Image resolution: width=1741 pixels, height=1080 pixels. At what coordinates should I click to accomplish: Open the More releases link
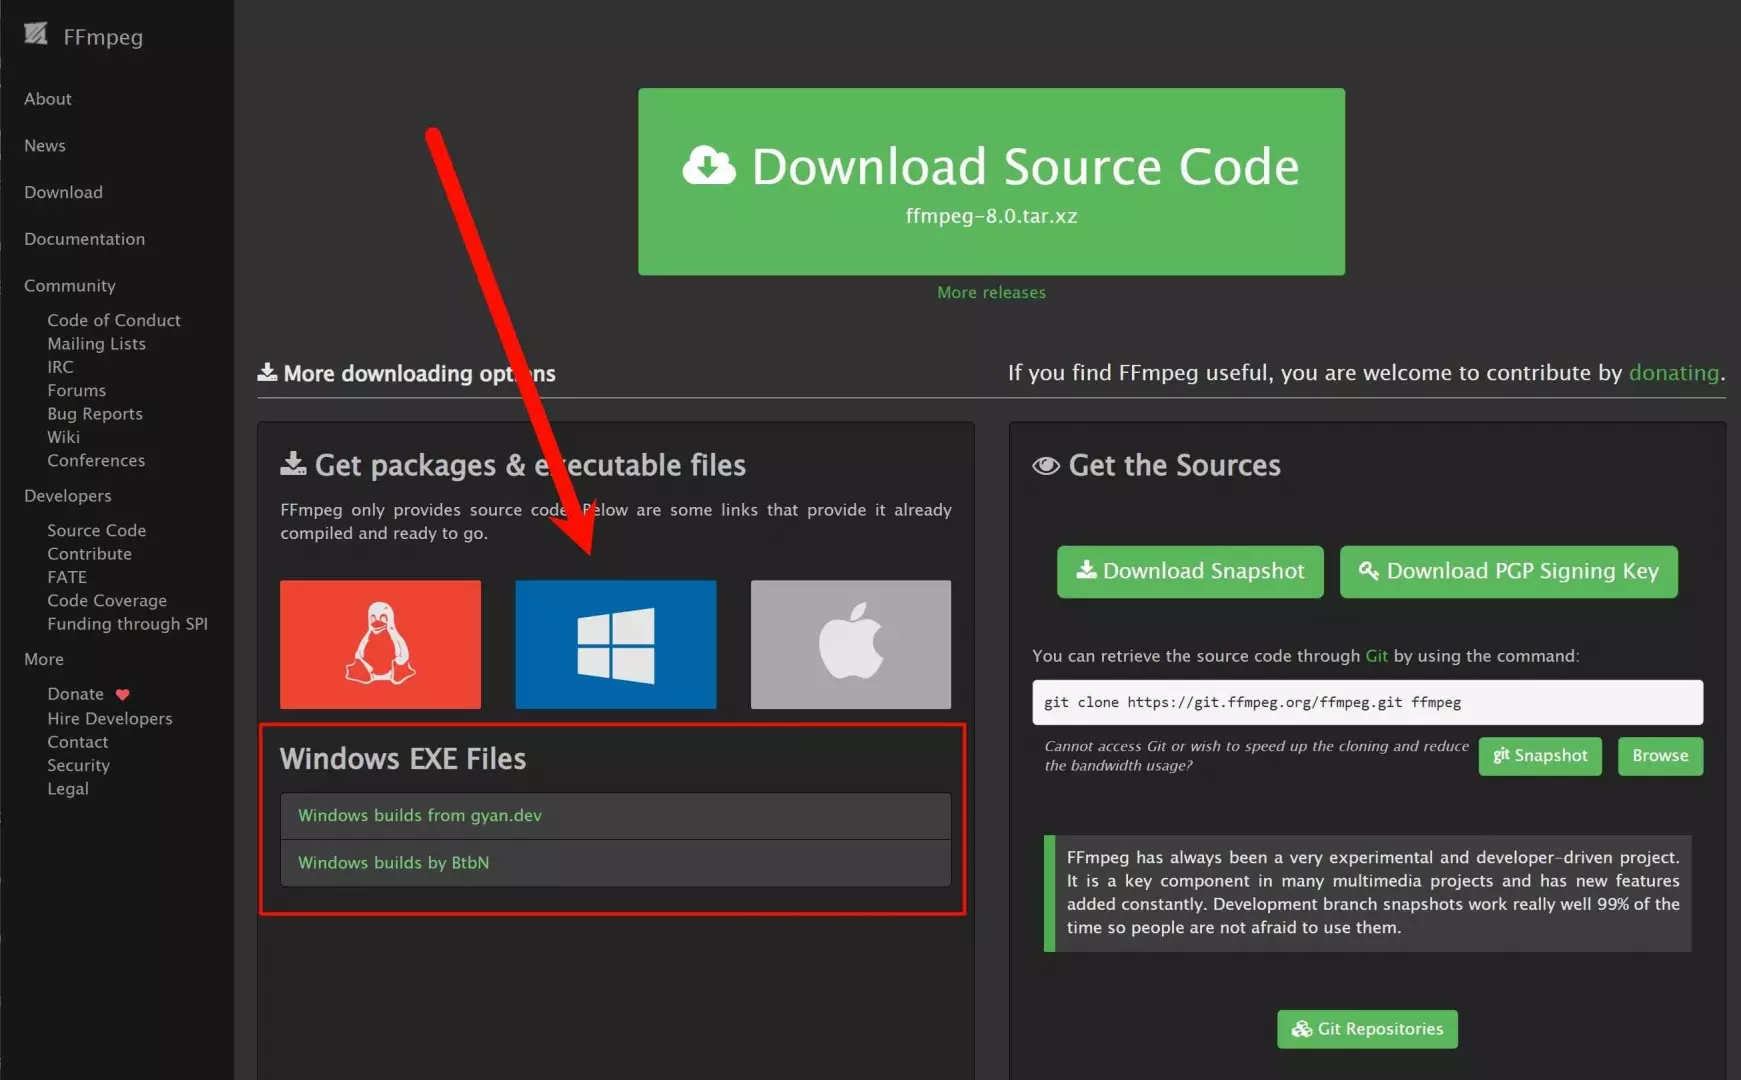[x=991, y=292]
